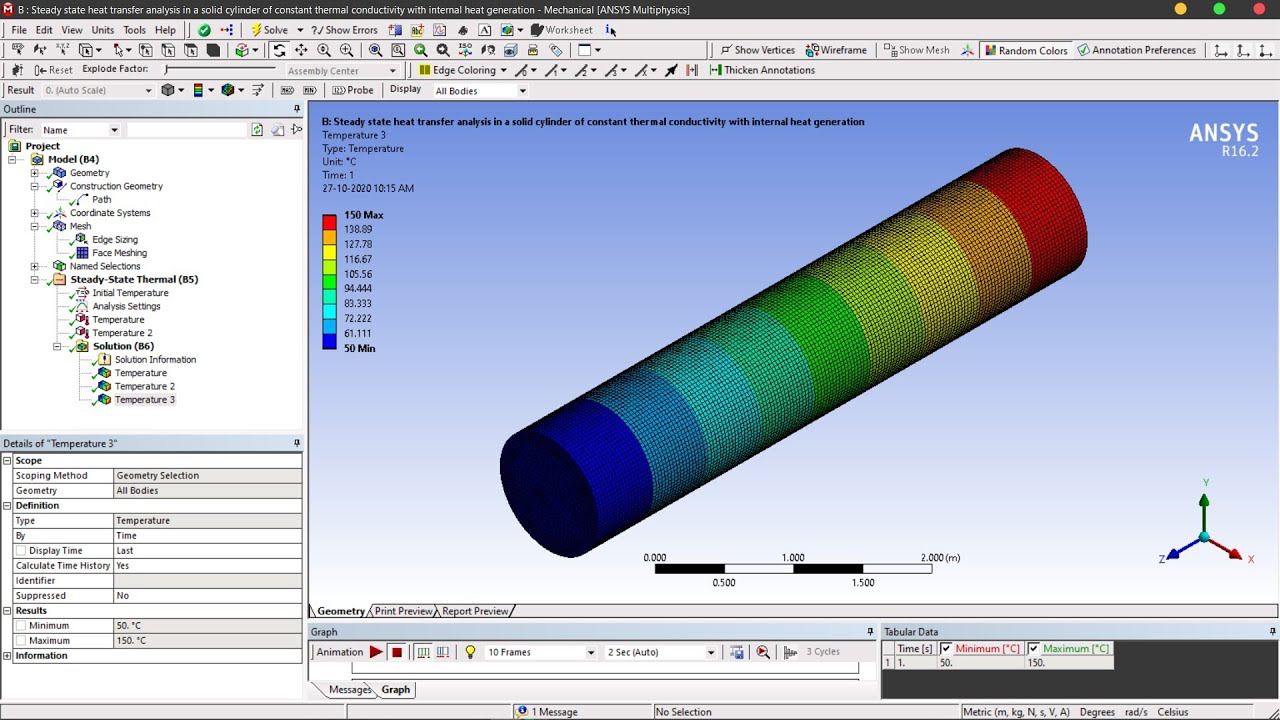Switch to the Messages tab

tap(350, 690)
